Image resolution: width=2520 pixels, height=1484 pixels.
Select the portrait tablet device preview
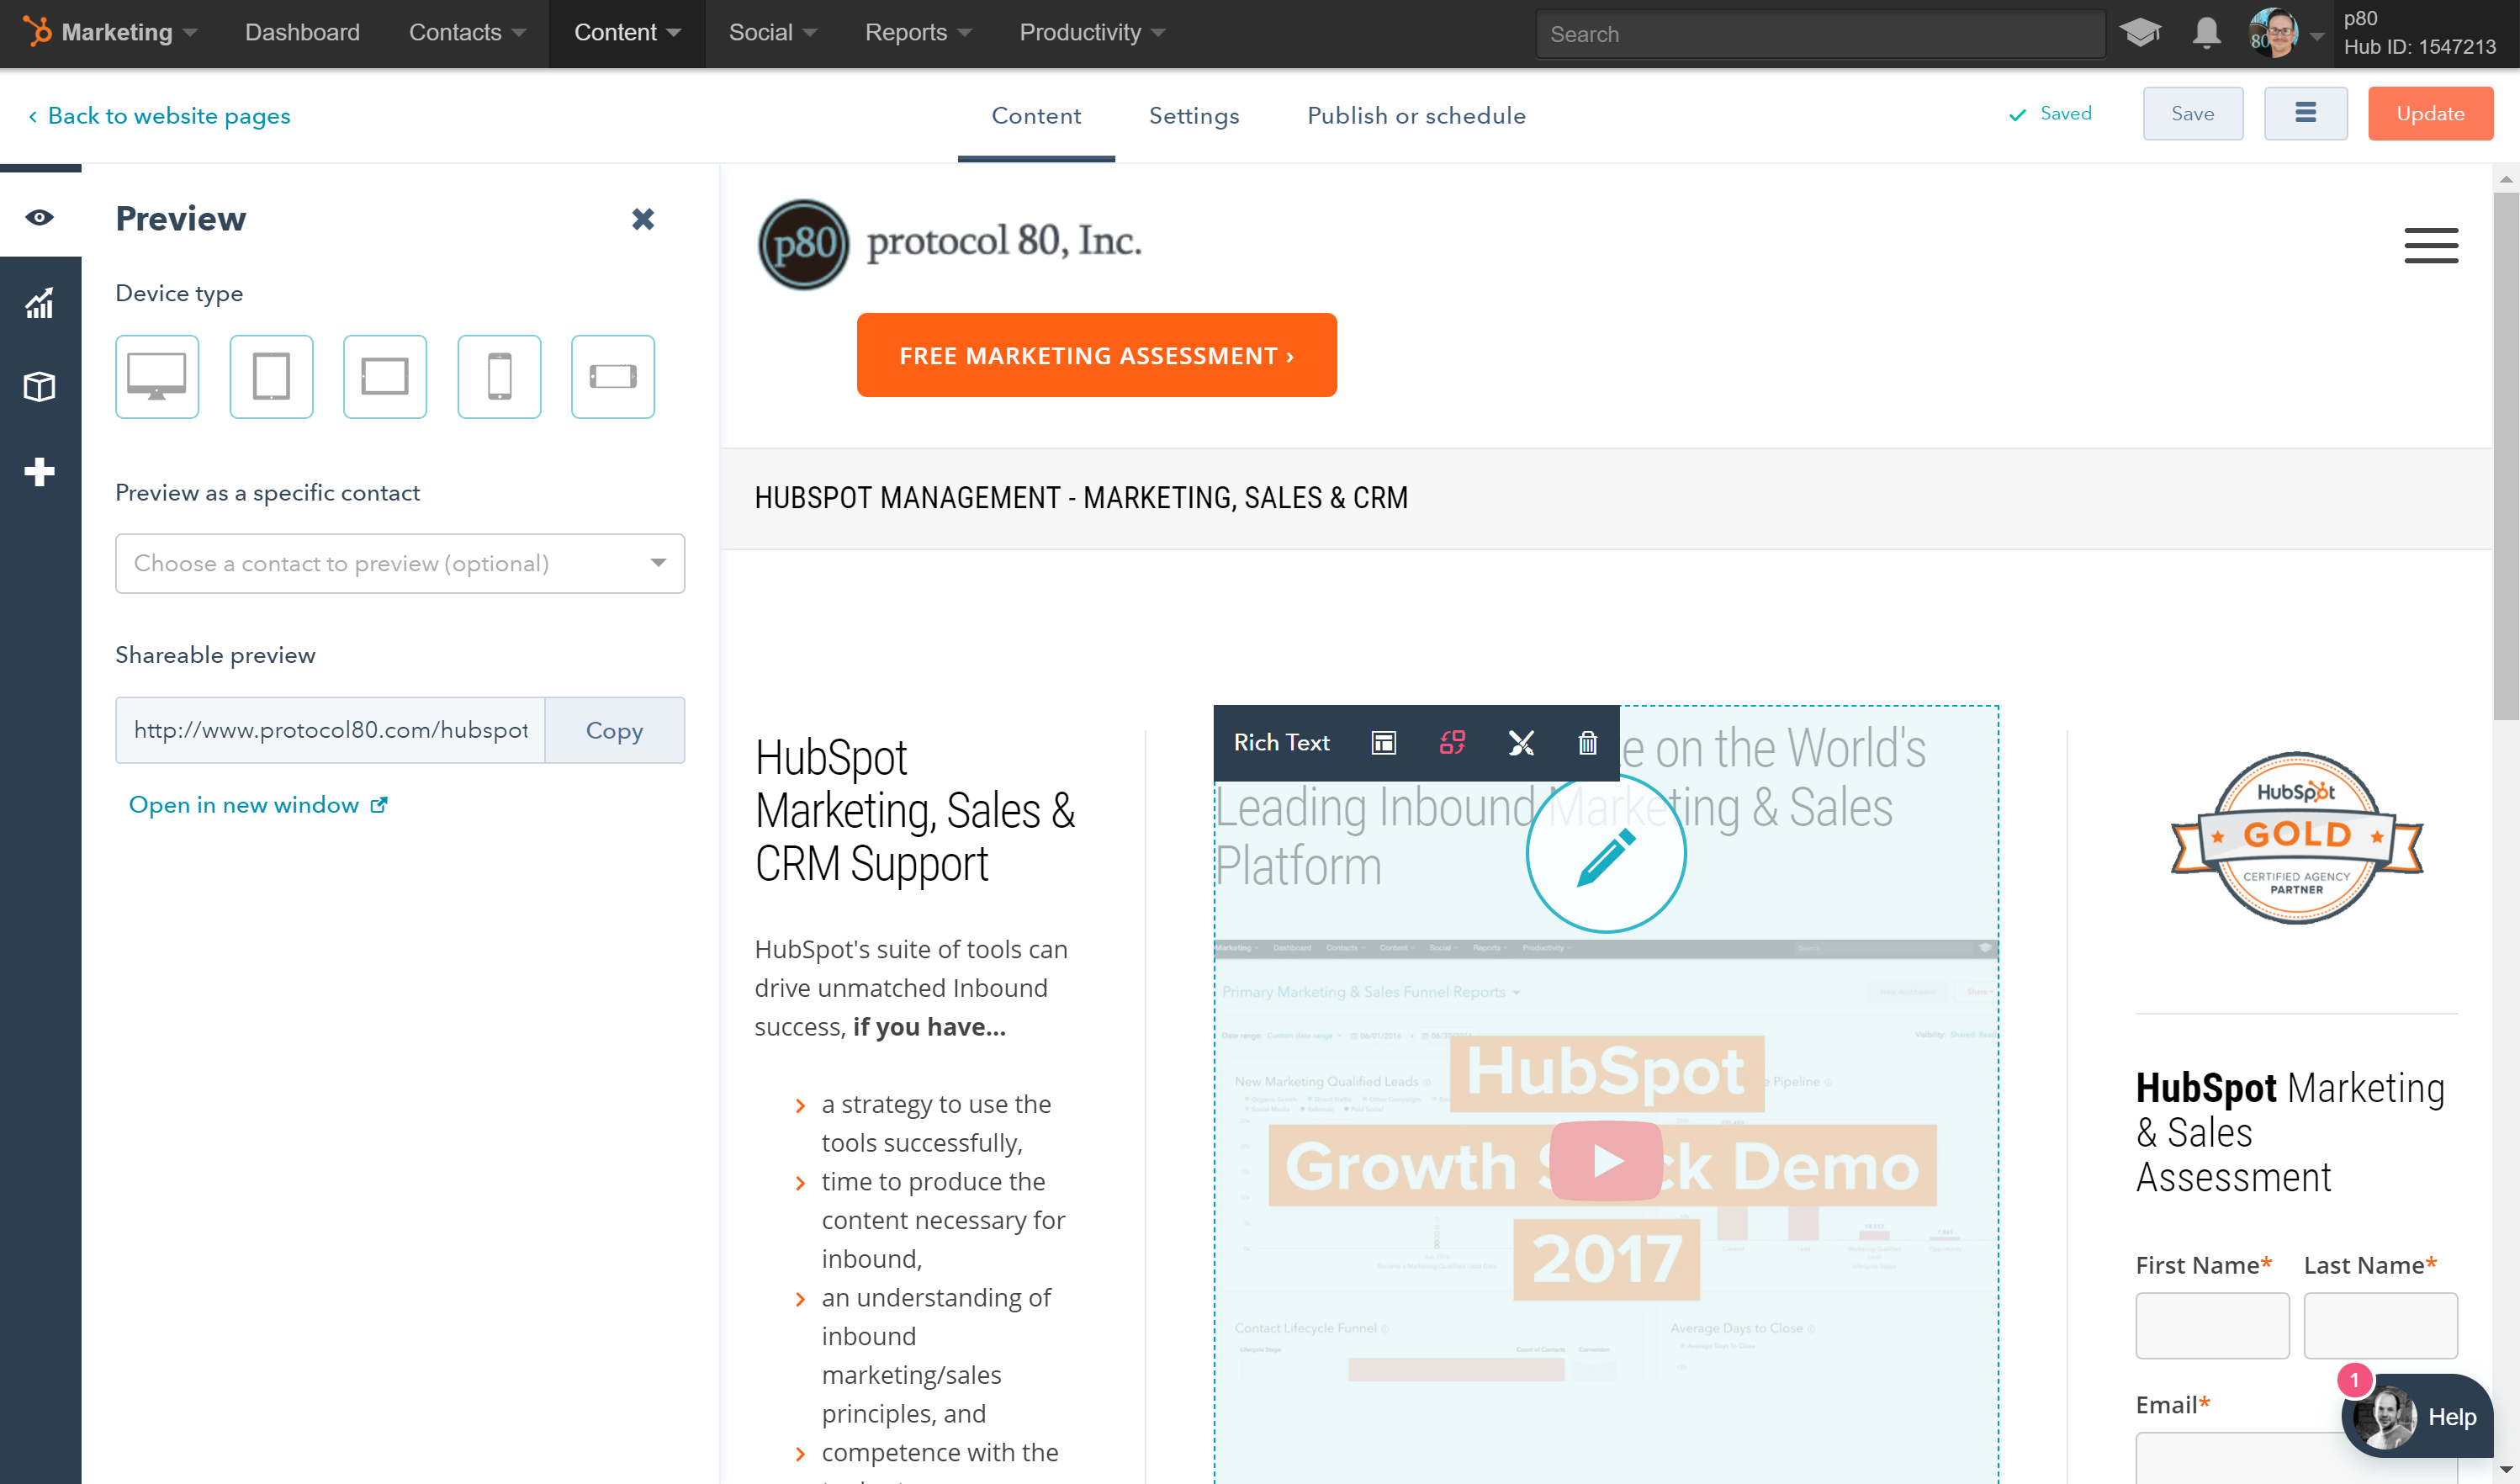pyautogui.click(x=271, y=376)
